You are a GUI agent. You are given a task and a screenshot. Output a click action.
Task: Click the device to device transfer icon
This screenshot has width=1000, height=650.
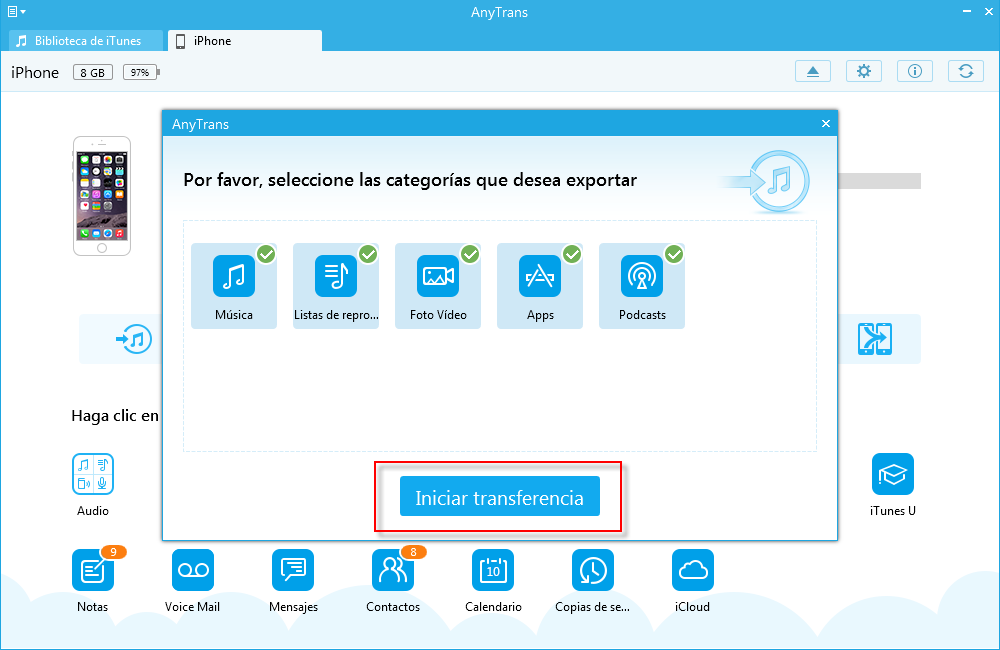tap(875, 339)
